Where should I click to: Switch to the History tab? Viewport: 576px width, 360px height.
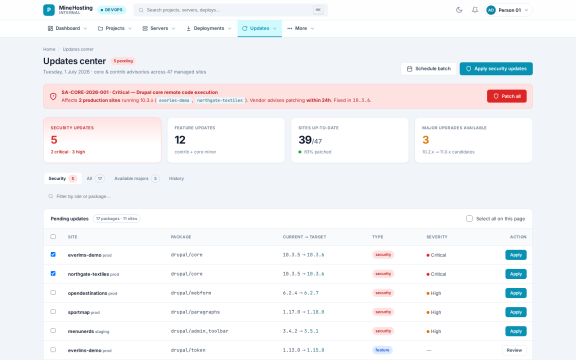(176, 179)
